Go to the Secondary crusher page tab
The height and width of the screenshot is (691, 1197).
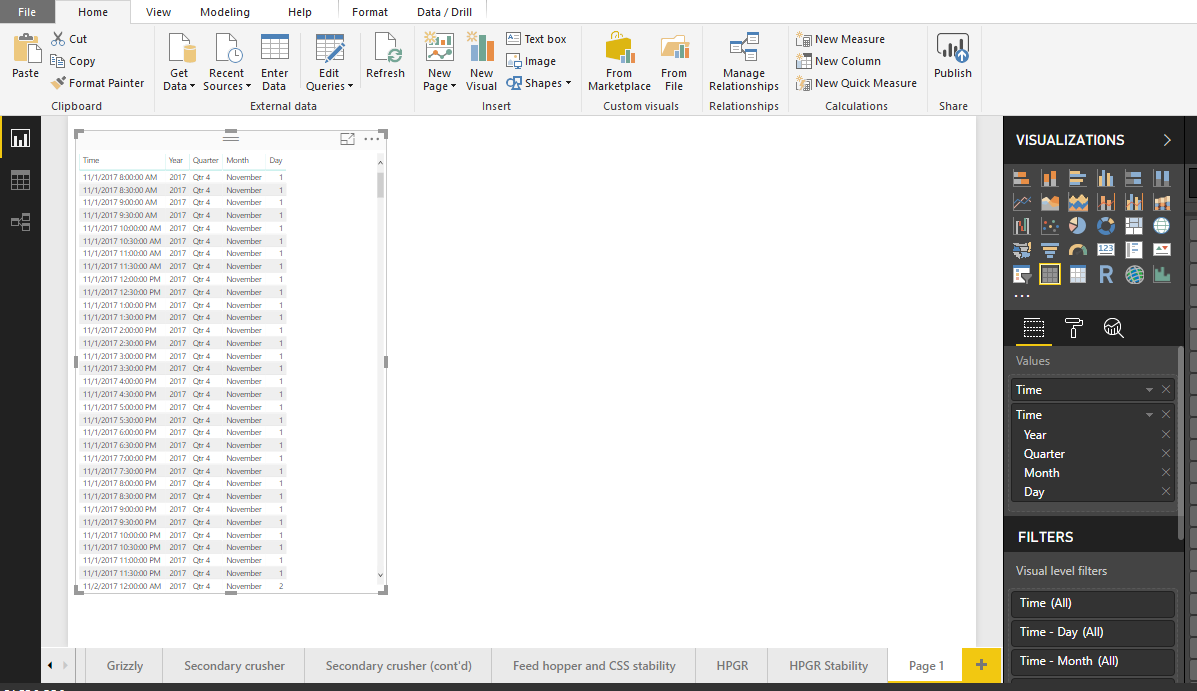(234, 666)
